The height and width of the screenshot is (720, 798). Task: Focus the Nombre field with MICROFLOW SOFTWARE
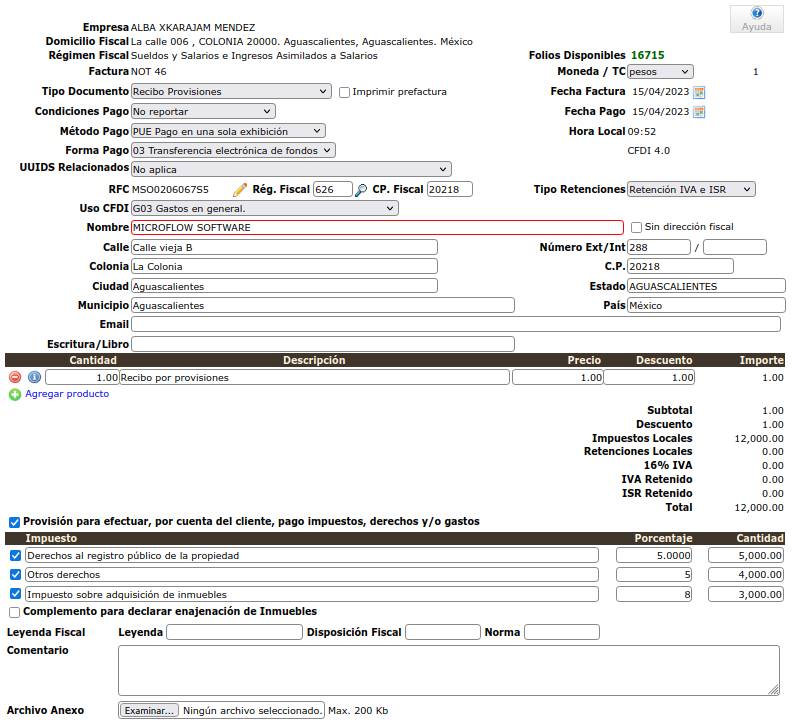377,227
